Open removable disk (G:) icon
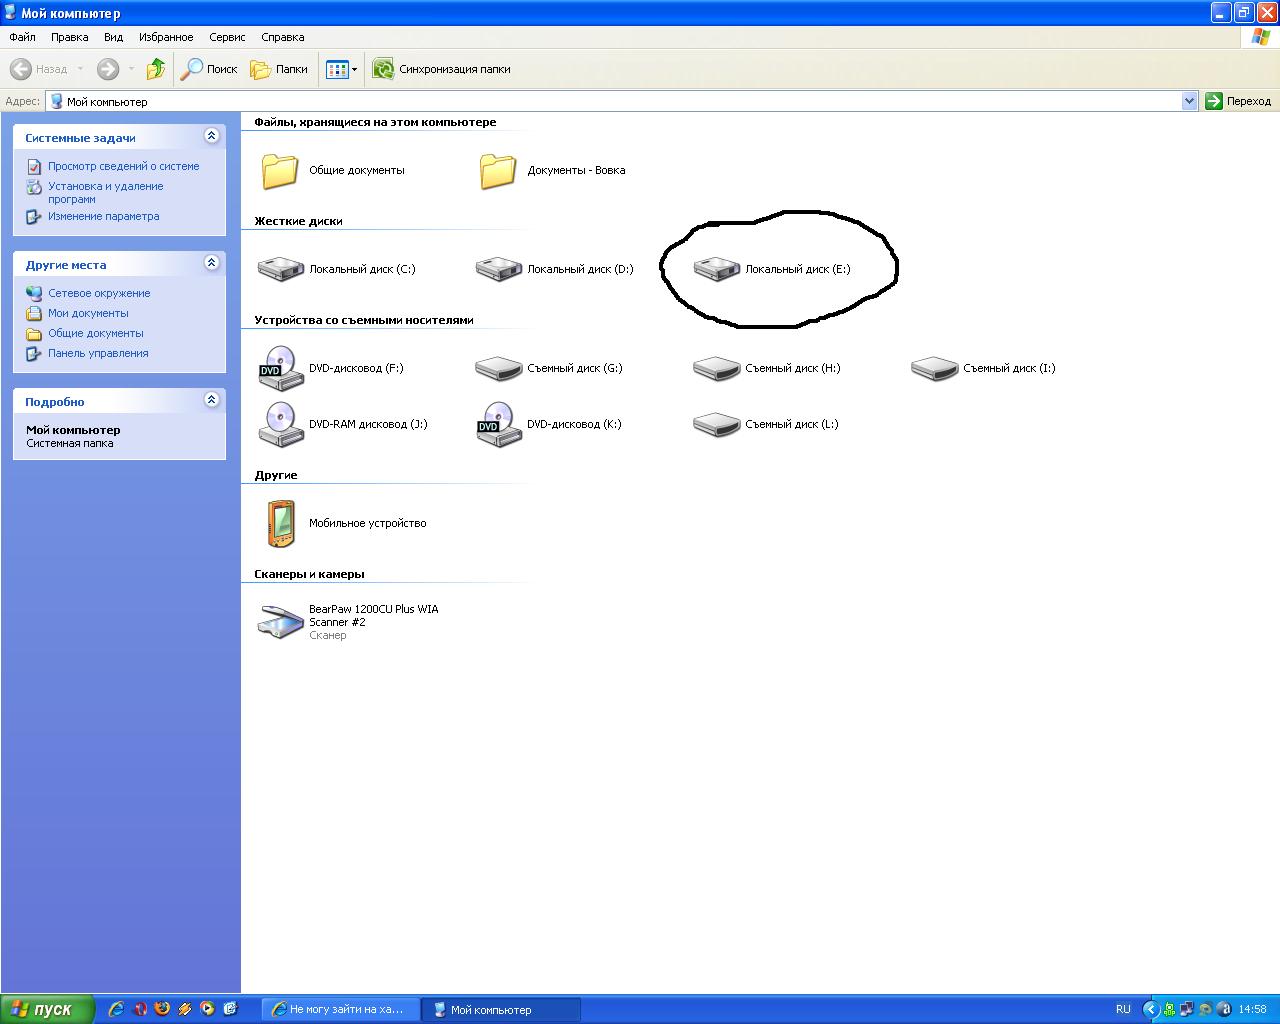Viewport: 1280px width, 1024px height. point(499,368)
